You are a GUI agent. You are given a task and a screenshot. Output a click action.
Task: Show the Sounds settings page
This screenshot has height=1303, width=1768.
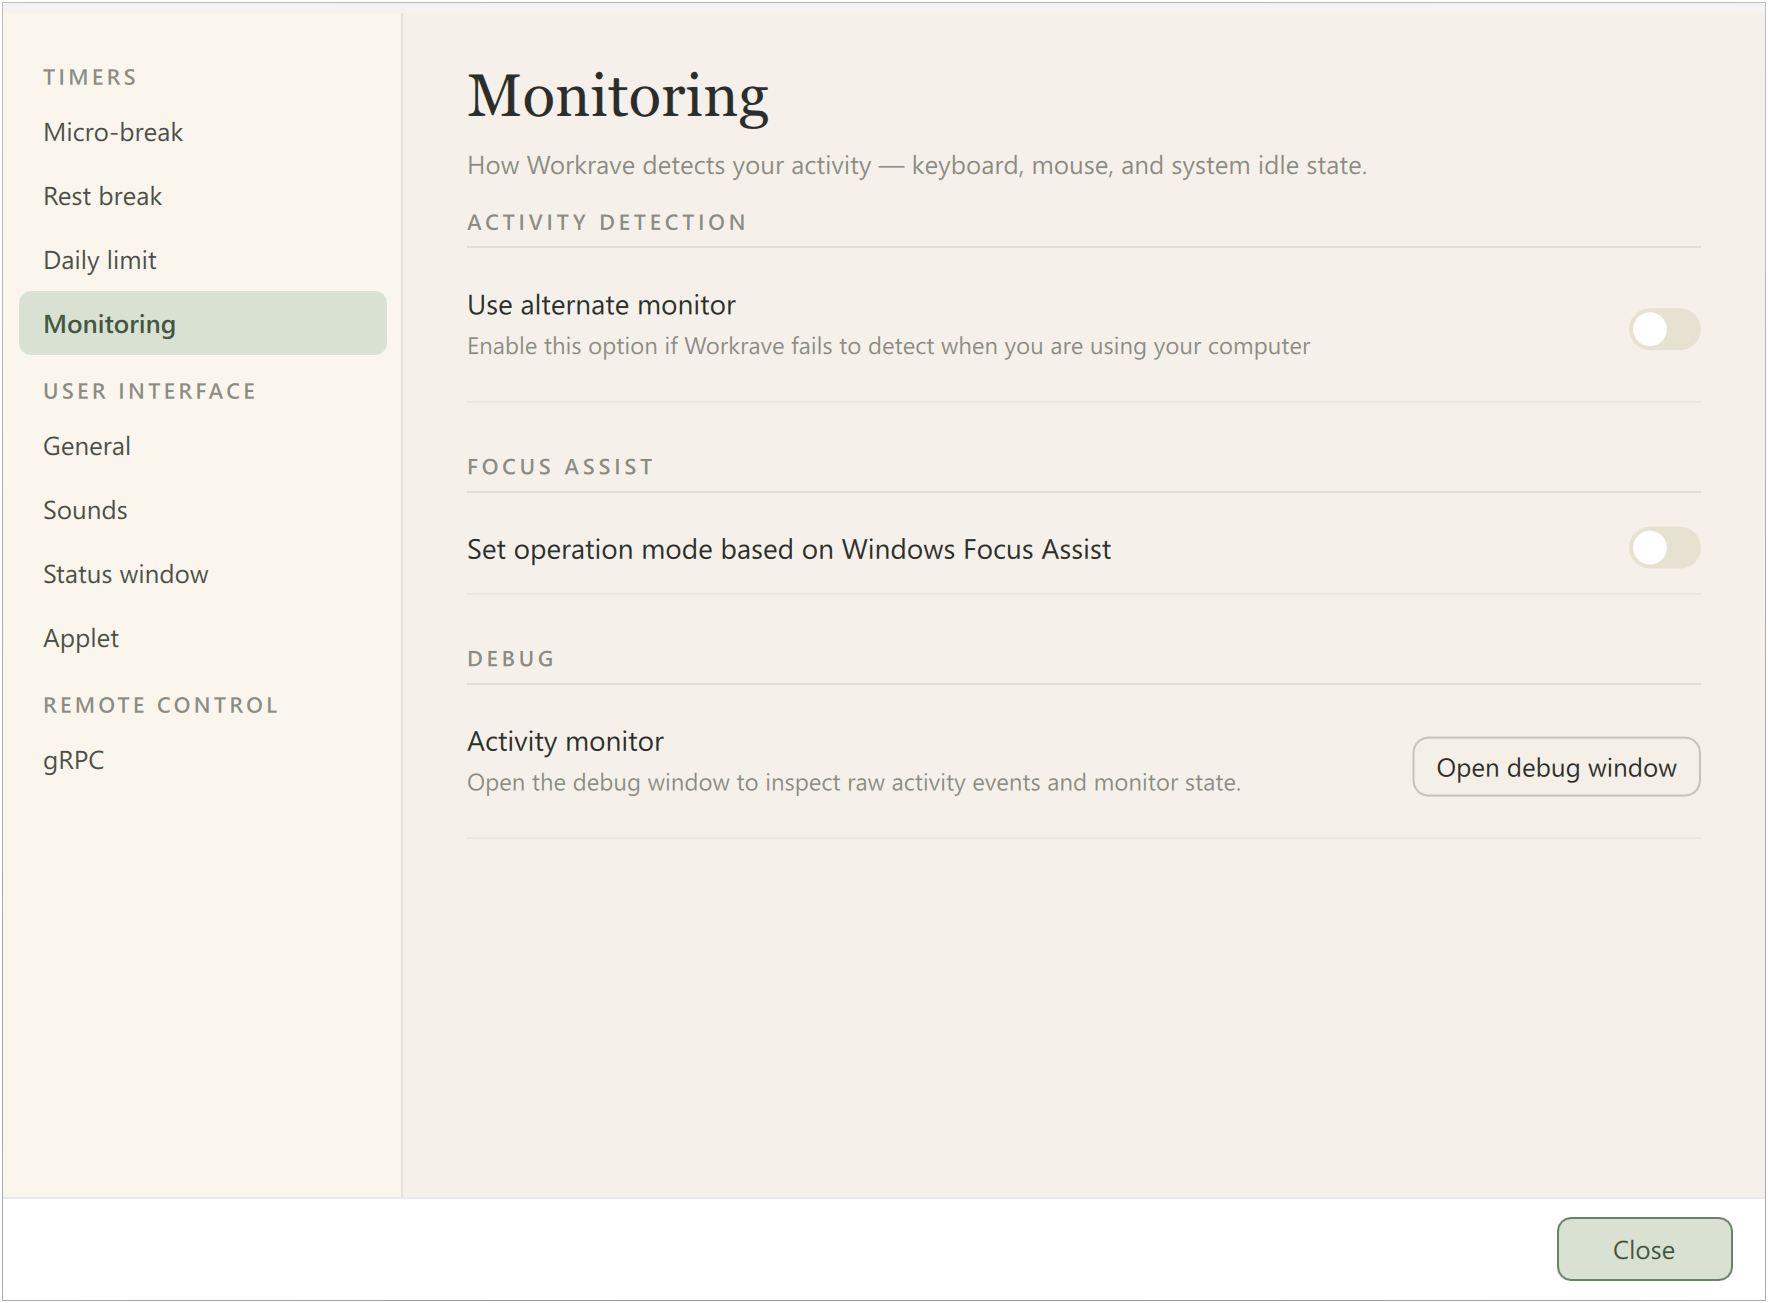[203, 510]
